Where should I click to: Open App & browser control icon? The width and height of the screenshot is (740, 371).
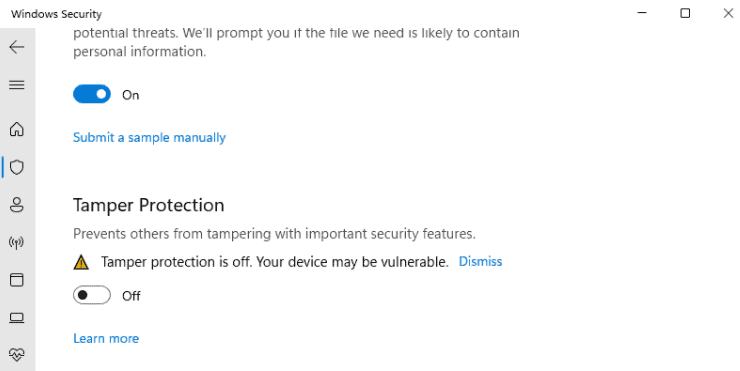17,280
